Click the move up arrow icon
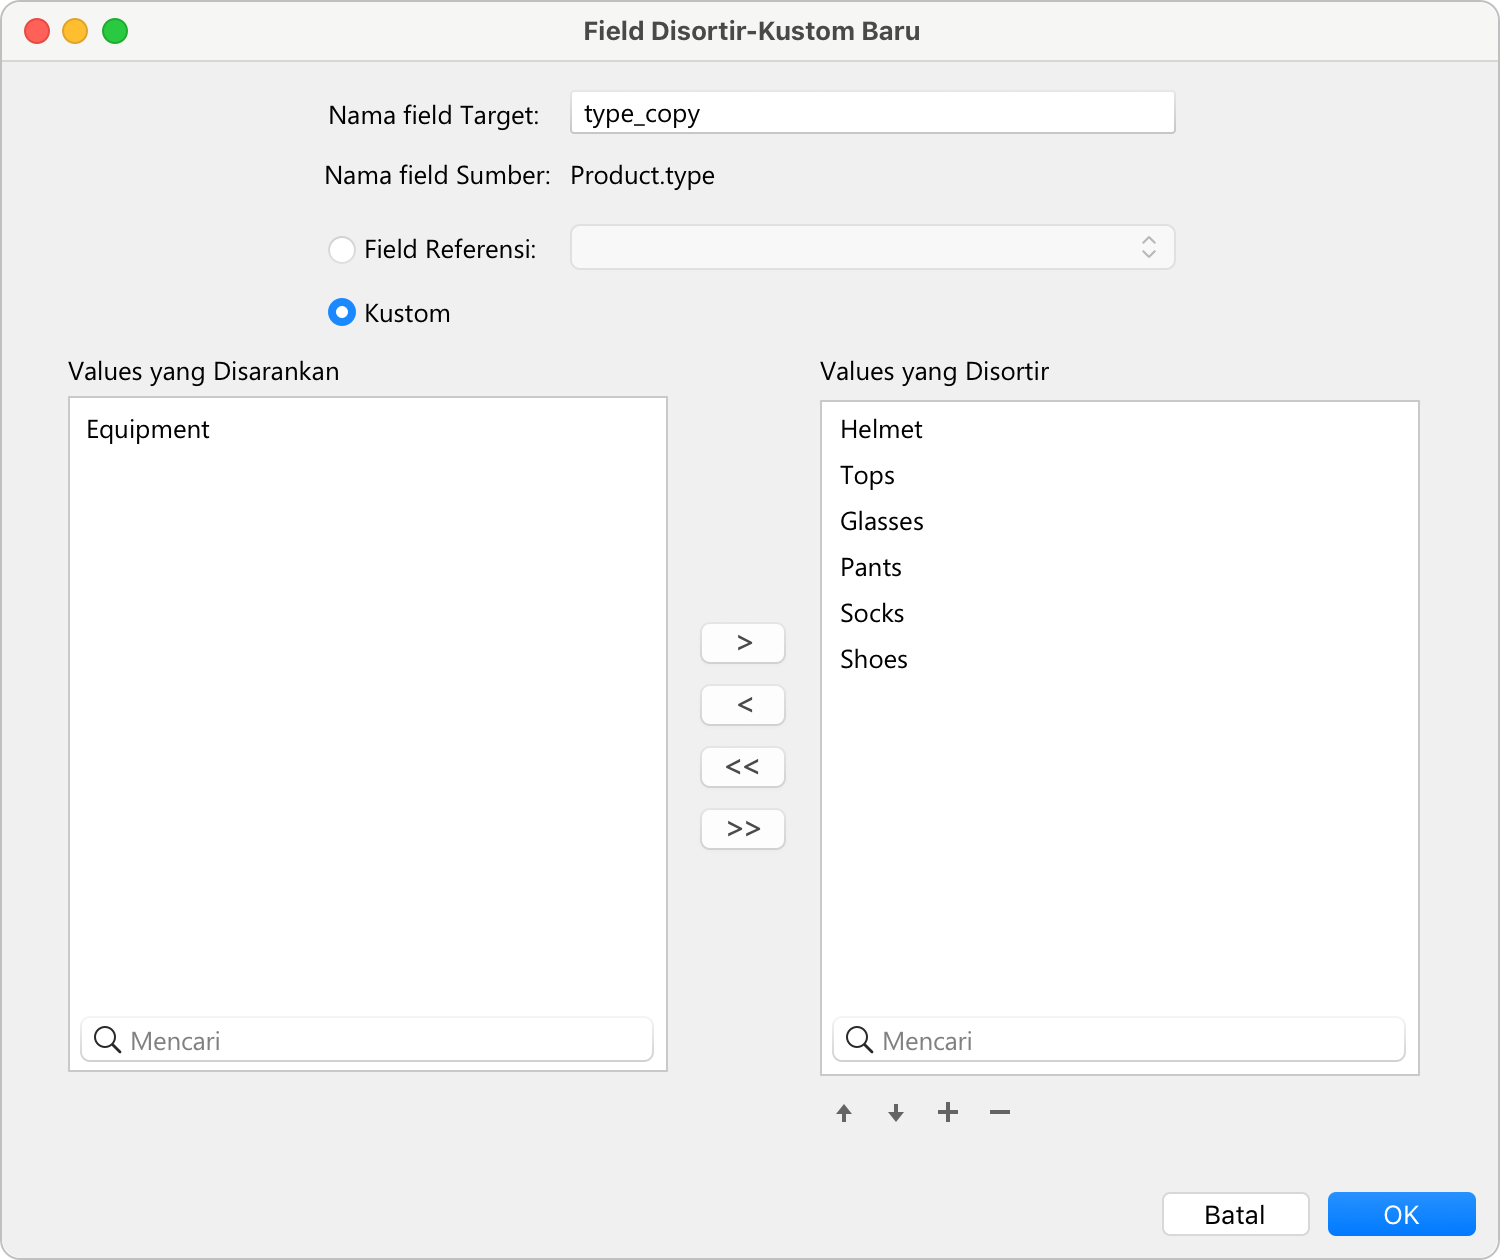Image resolution: width=1500 pixels, height=1260 pixels. (844, 1113)
